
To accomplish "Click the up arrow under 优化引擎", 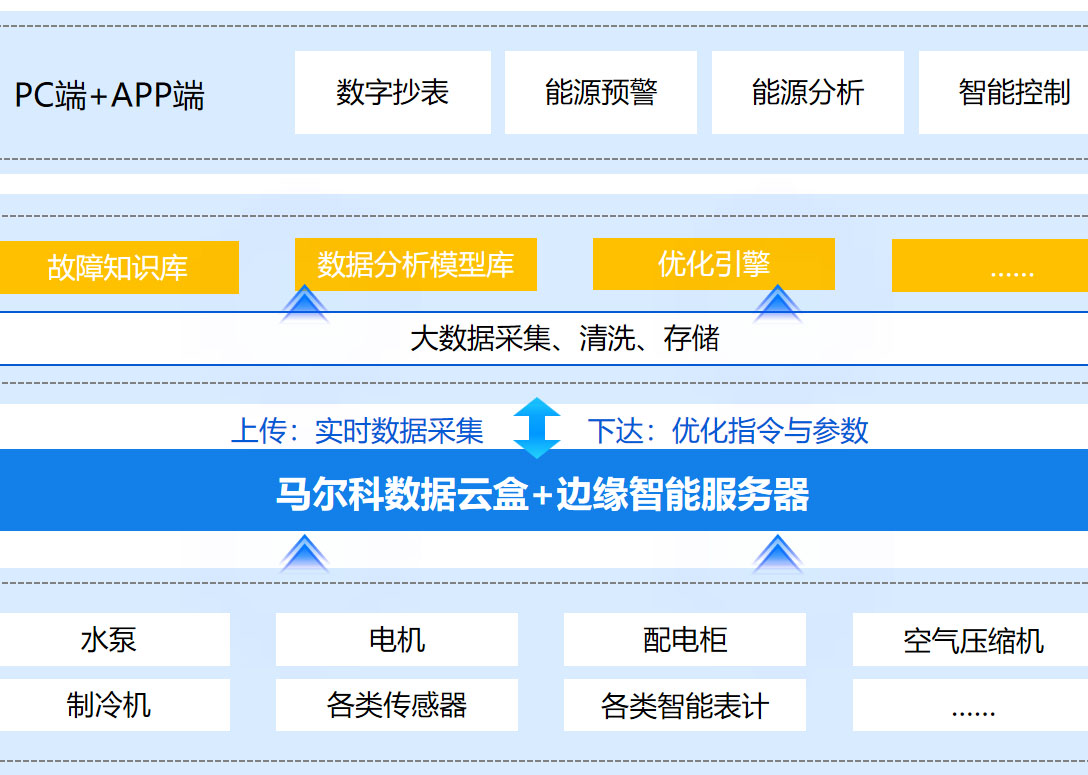I will (x=777, y=304).
